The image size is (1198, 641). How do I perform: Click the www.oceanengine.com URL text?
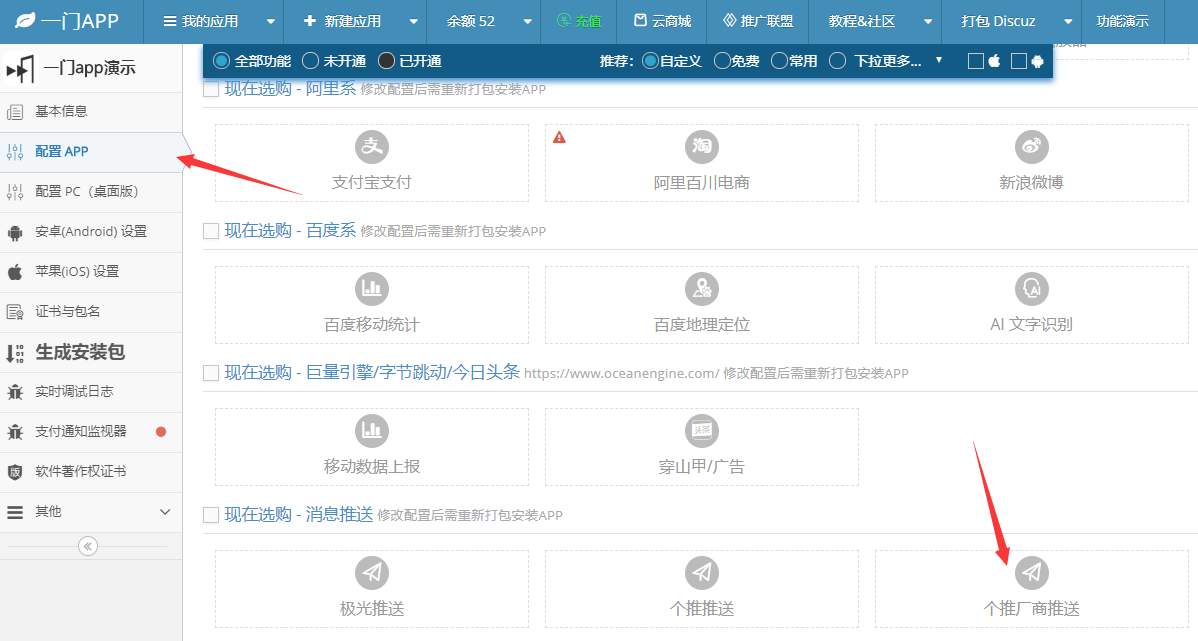pos(621,374)
